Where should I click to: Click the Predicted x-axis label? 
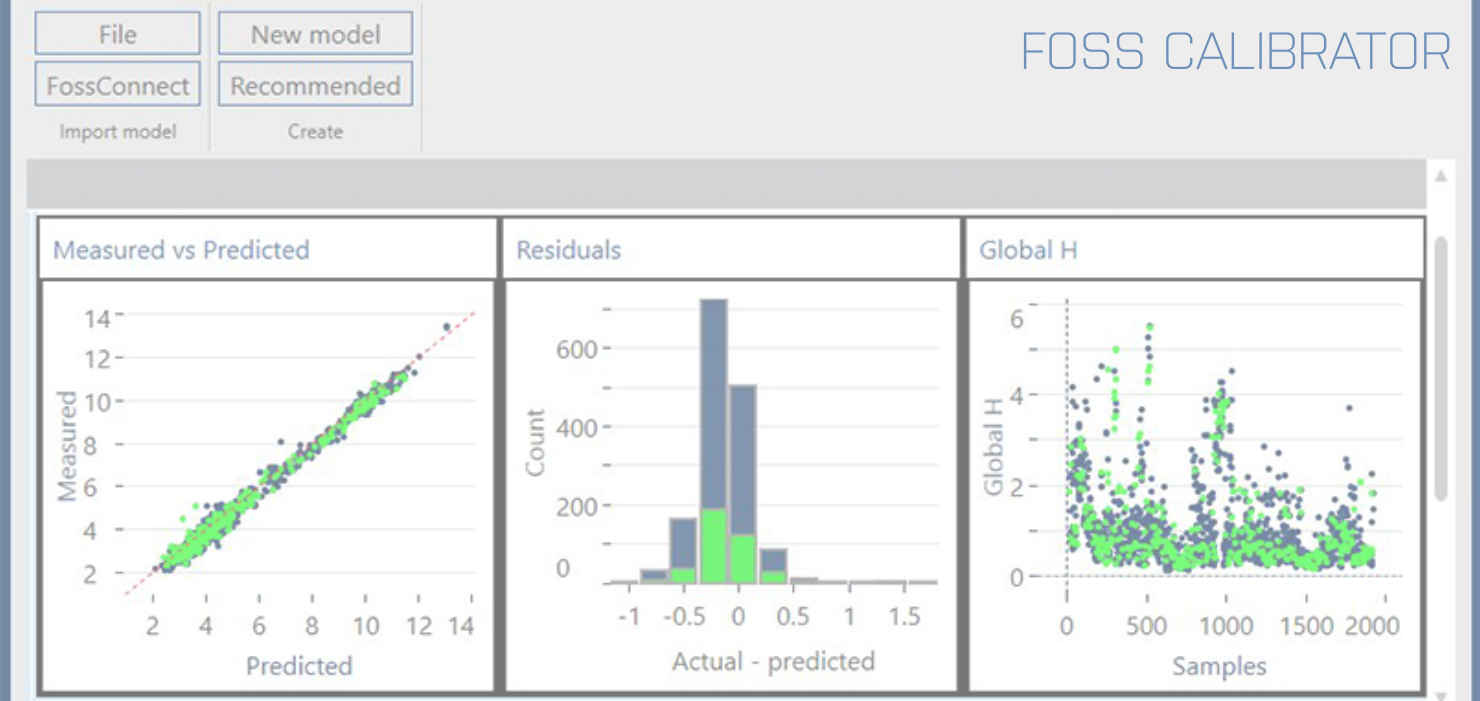point(299,666)
